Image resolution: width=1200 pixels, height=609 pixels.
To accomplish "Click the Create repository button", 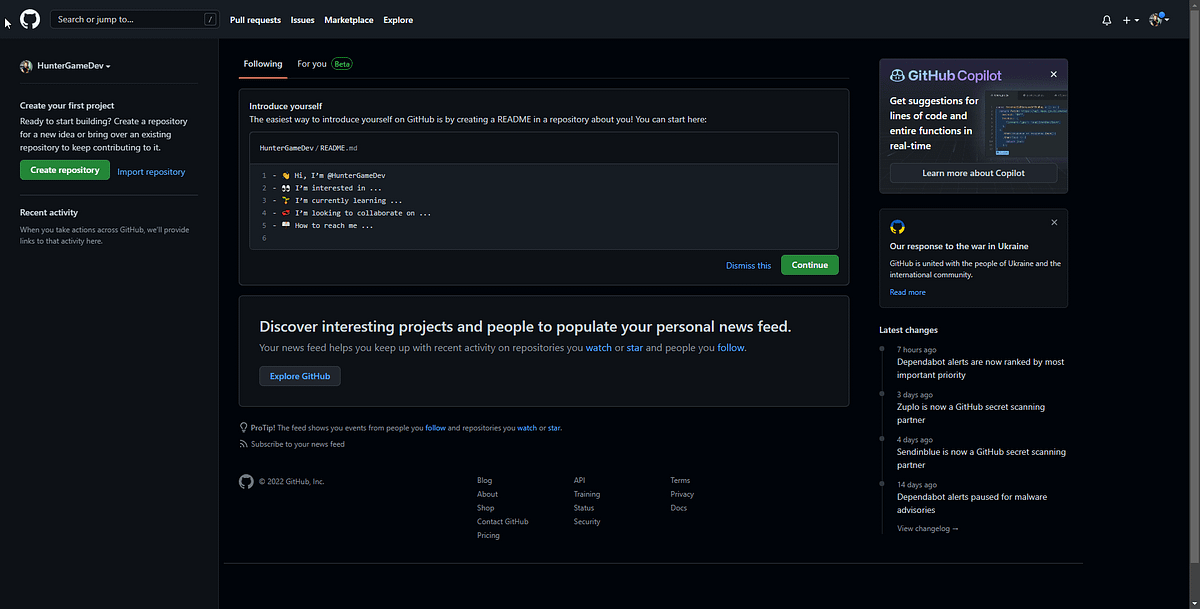I will tap(64, 170).
